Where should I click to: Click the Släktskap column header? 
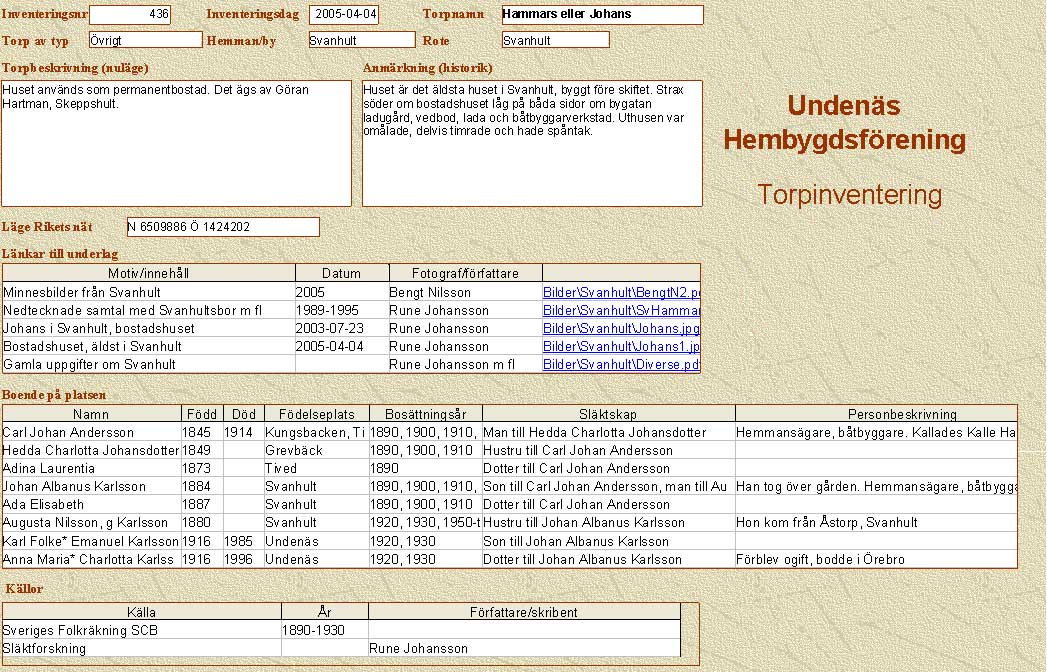coord(608,414)
